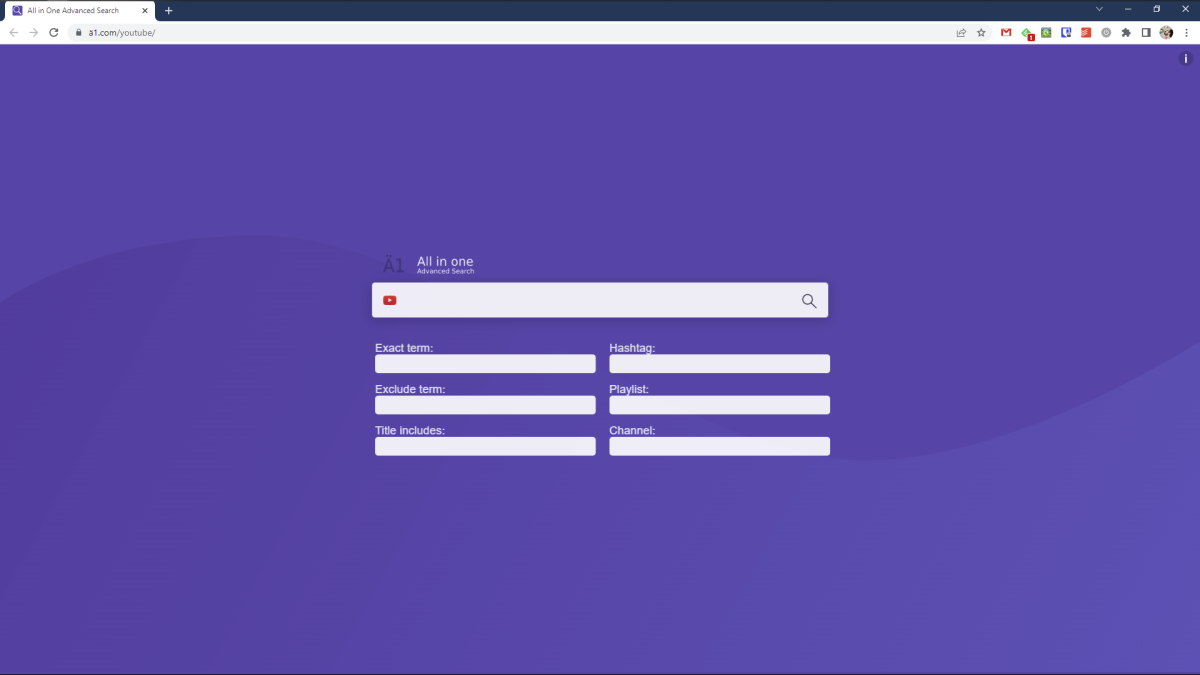Expand the tab search chevron
The height and width of the screenshot is (675, 1200).
point(1099,9)
